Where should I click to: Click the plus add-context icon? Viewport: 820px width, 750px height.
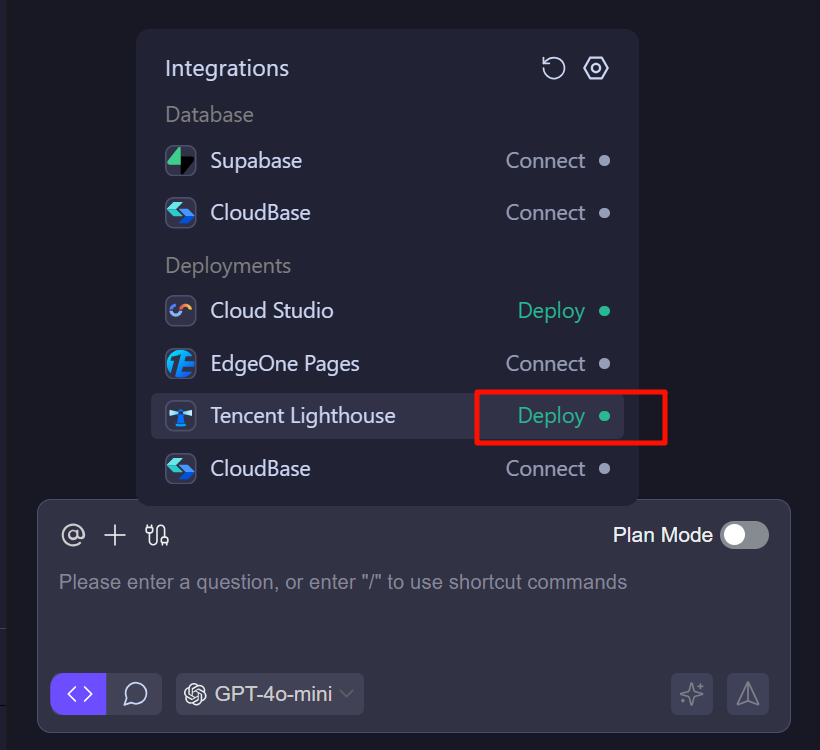point(115,535)
